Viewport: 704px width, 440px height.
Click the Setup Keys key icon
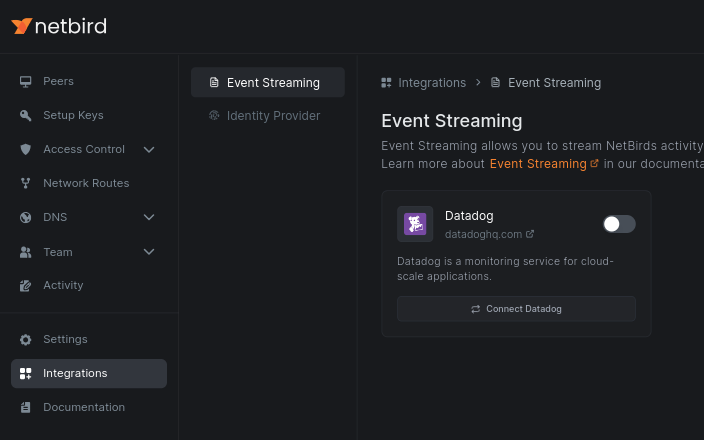26,115
